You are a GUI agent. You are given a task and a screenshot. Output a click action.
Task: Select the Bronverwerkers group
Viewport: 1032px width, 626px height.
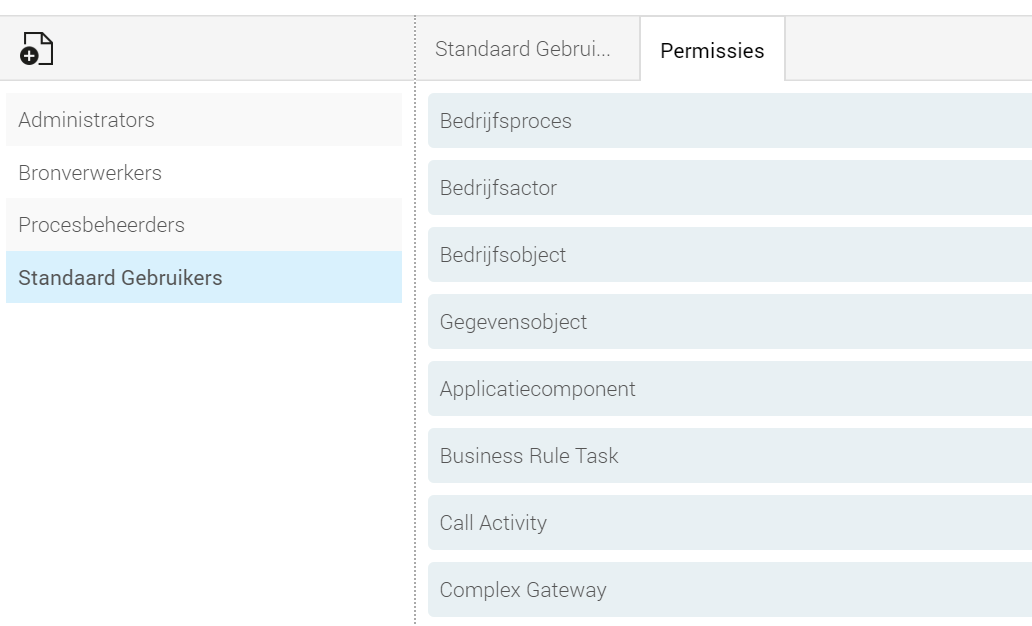[204, 172]
